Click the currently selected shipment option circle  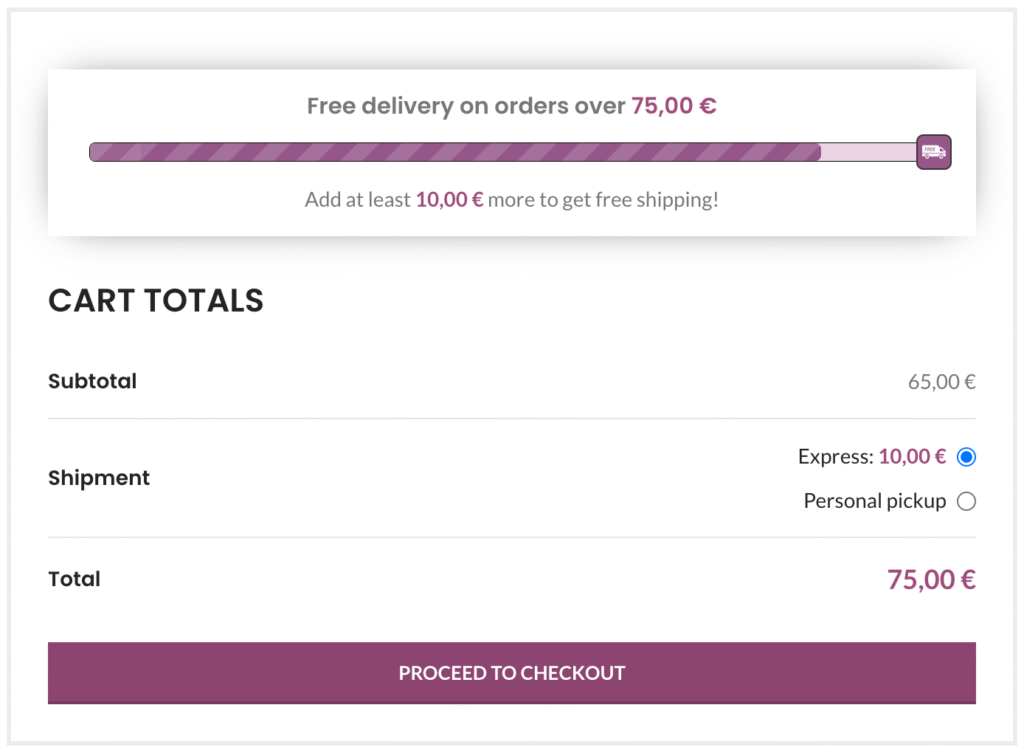point(966,457)
